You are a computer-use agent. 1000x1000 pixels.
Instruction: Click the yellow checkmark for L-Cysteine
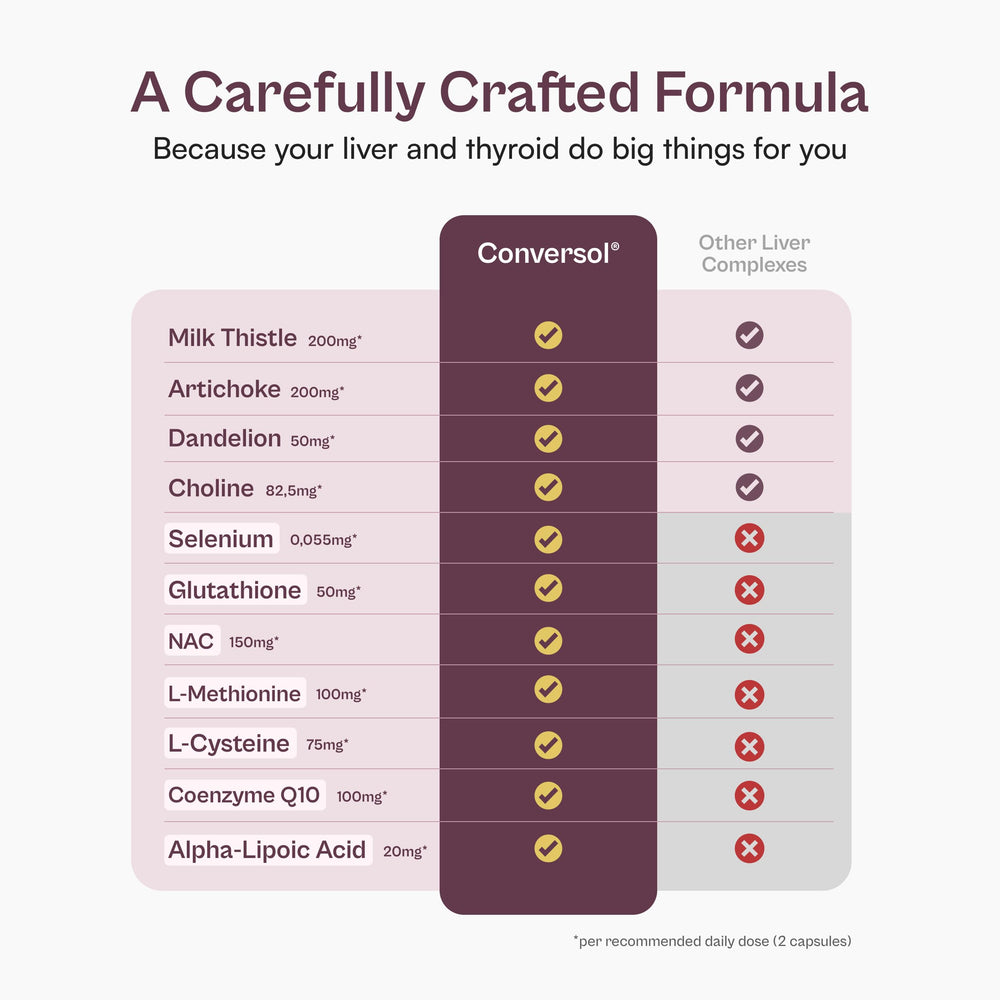[548, 745]
